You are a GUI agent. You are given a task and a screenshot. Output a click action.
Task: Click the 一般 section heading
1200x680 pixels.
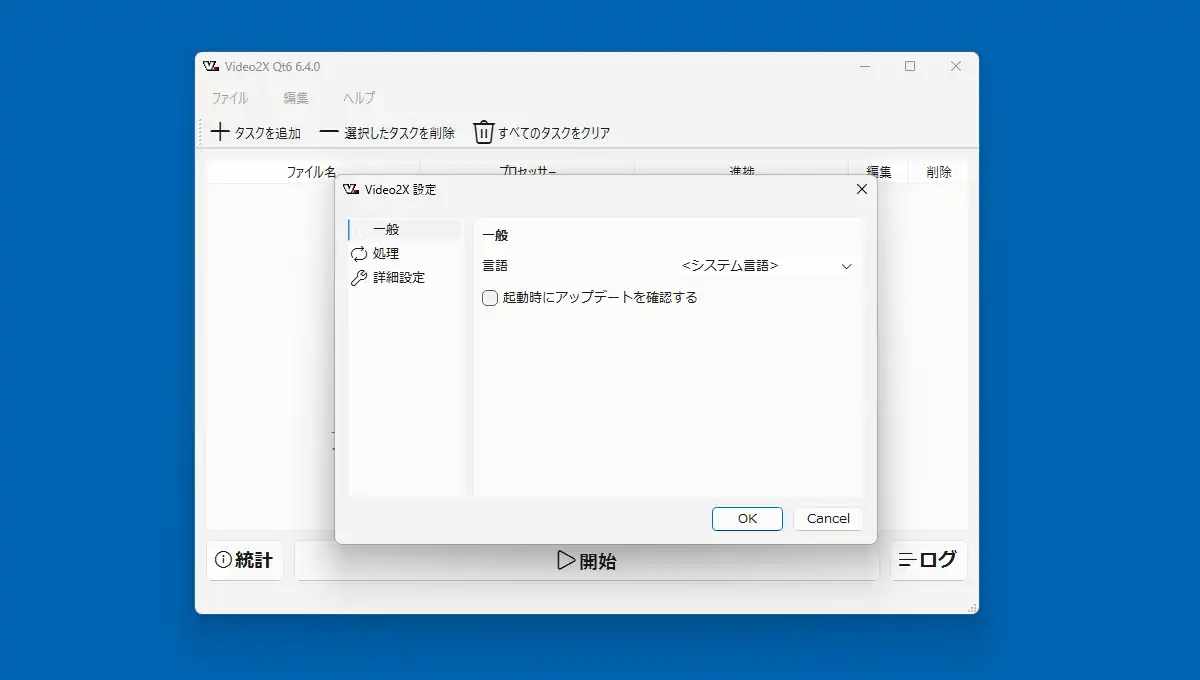tap(495, 236)
